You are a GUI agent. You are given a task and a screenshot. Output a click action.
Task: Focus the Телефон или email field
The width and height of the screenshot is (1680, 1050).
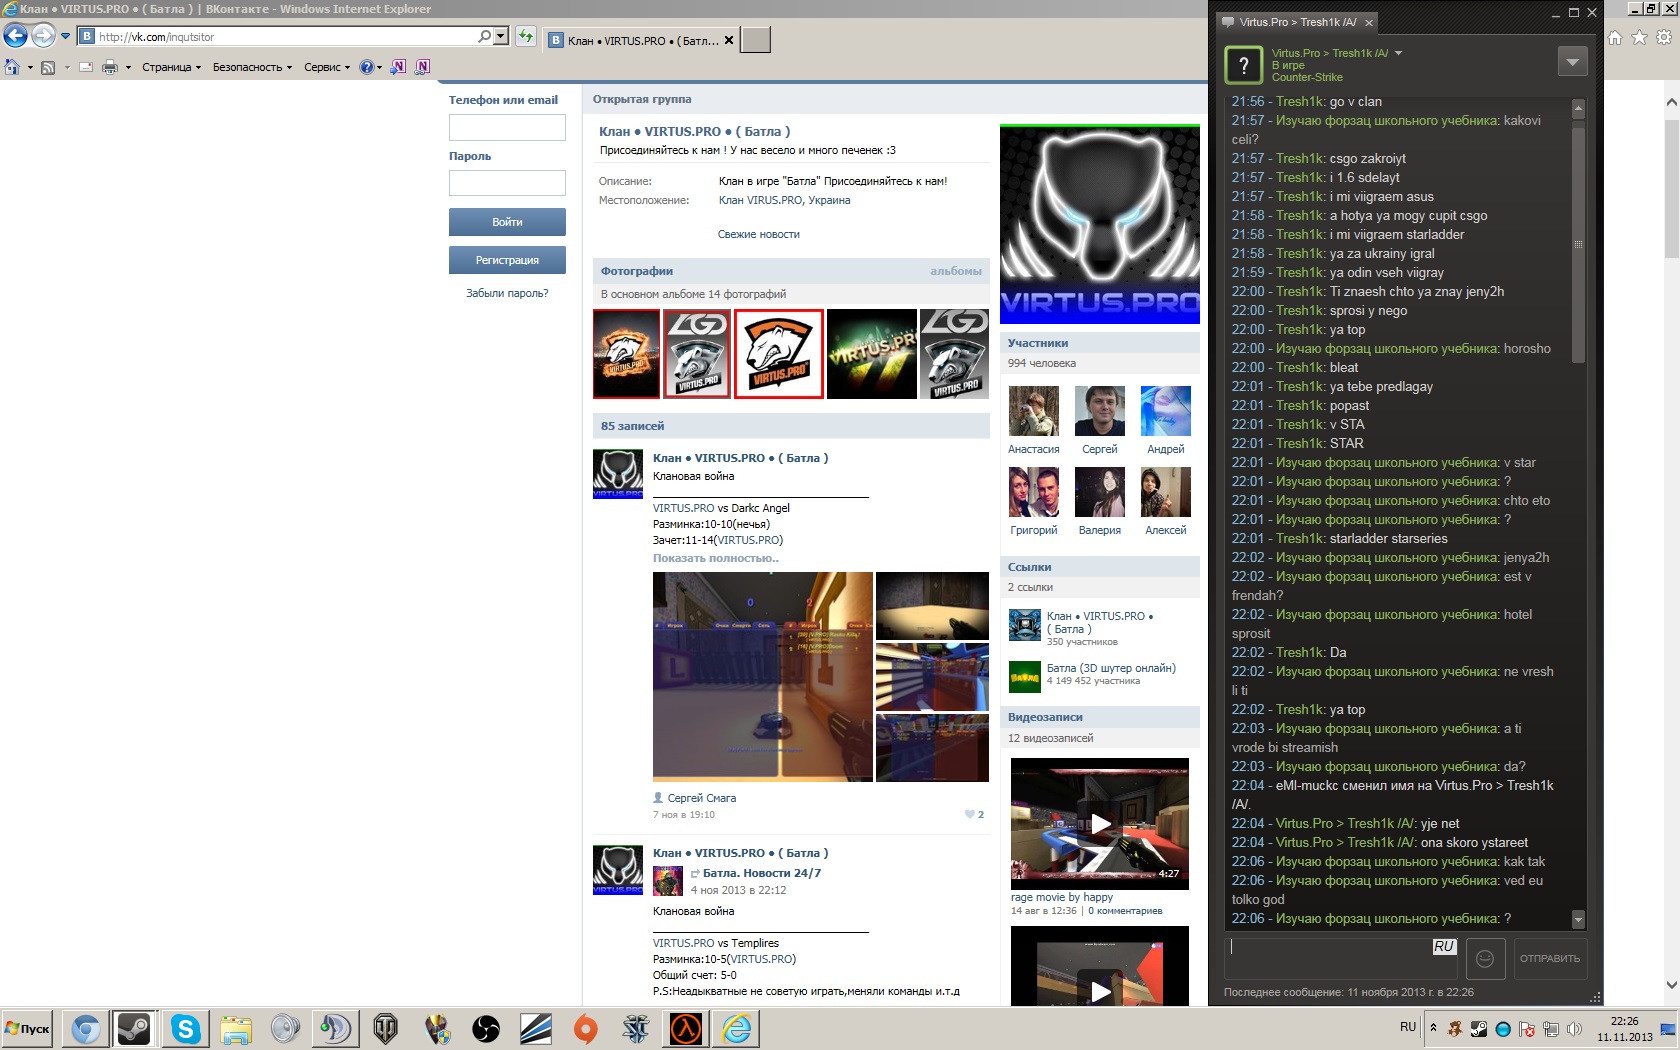point(507,127)
